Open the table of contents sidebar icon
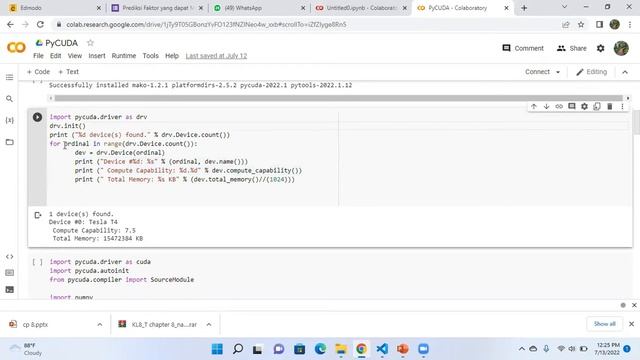640x360 pixels. [x=9, y=78]
